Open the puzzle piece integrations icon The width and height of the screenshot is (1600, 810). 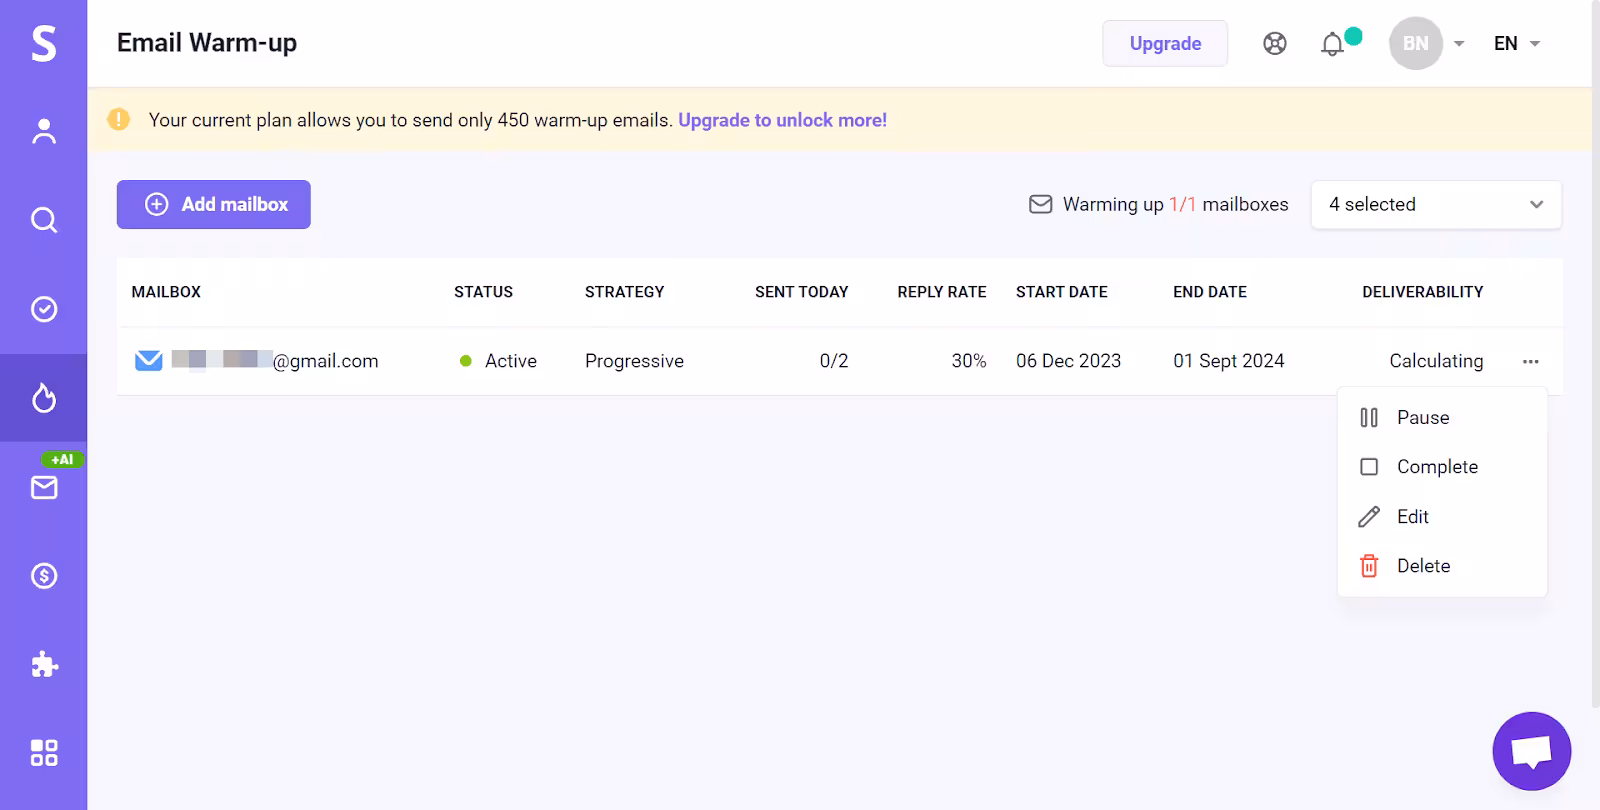click(x=43, y=664)
